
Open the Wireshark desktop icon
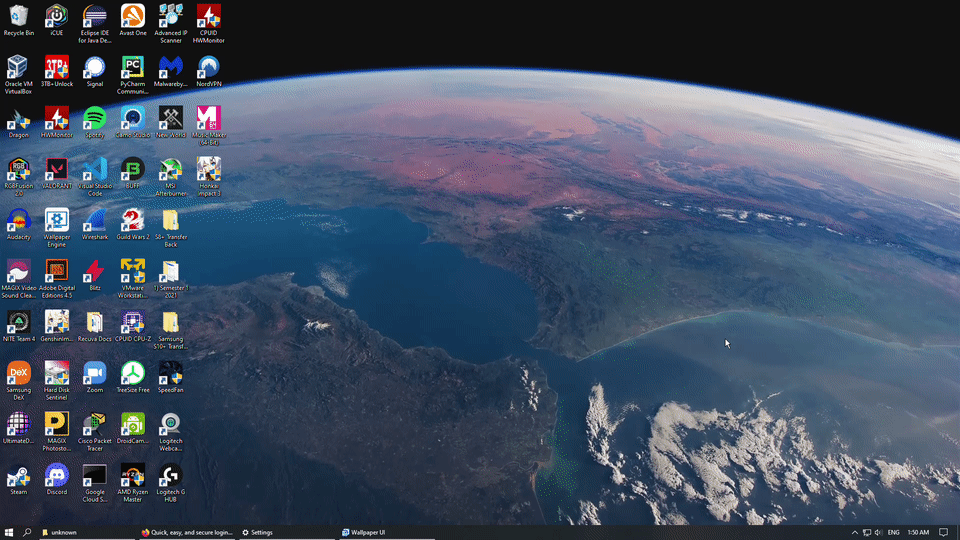tap(94, 220)
